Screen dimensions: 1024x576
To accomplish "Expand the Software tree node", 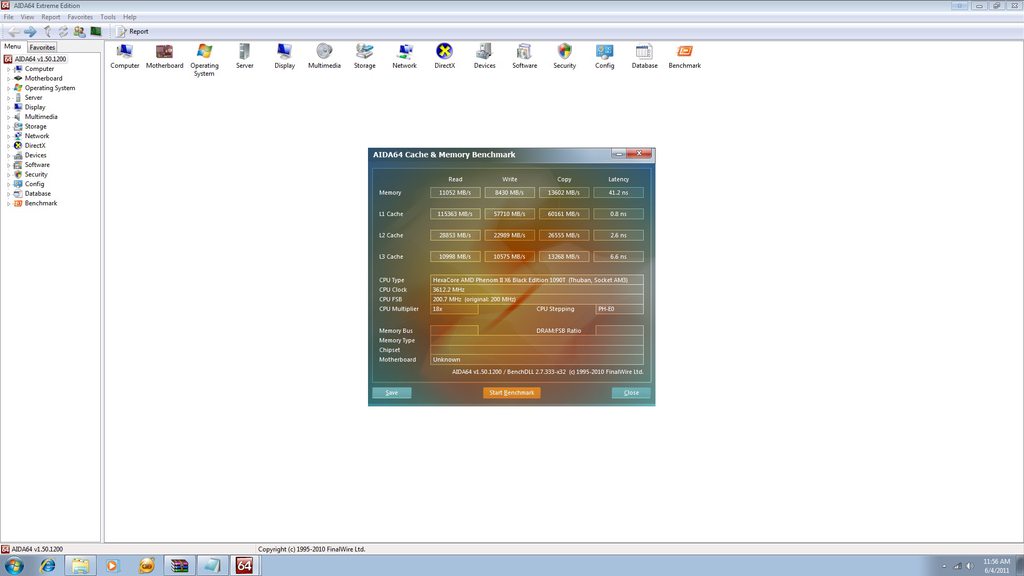I will point(8,165).
